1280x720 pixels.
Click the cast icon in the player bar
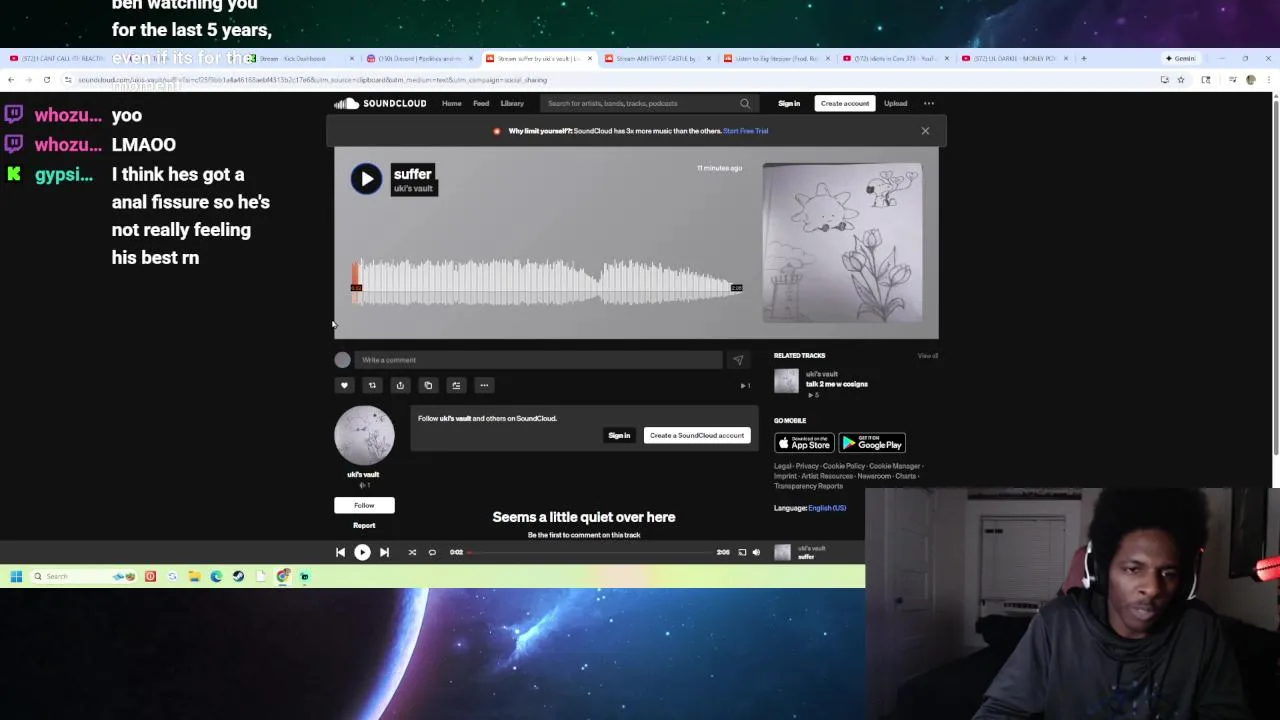[x=742, y=552]
